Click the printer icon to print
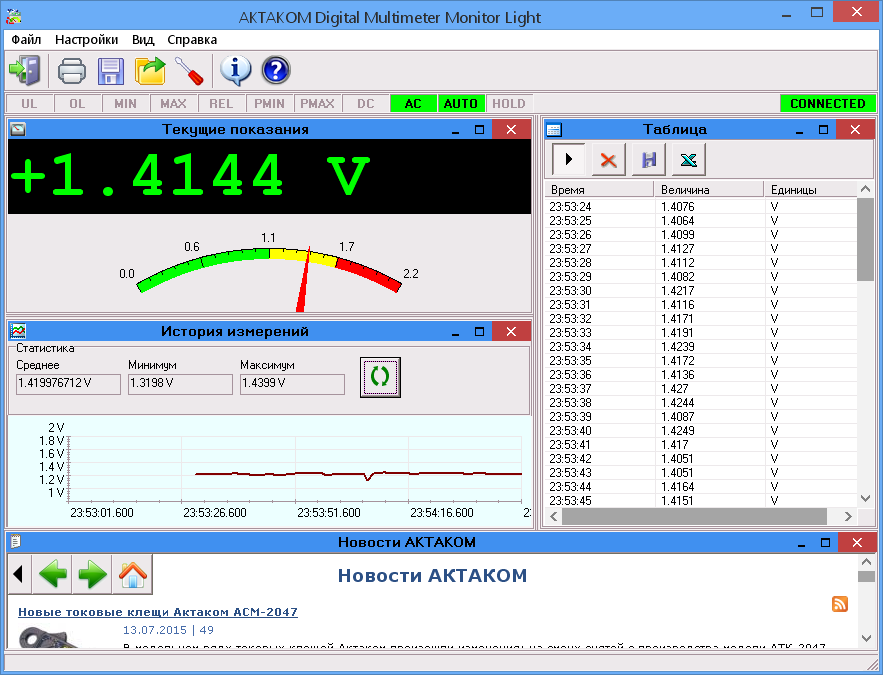Viewport: 883px width, 675px height. (x=72, y=70)
